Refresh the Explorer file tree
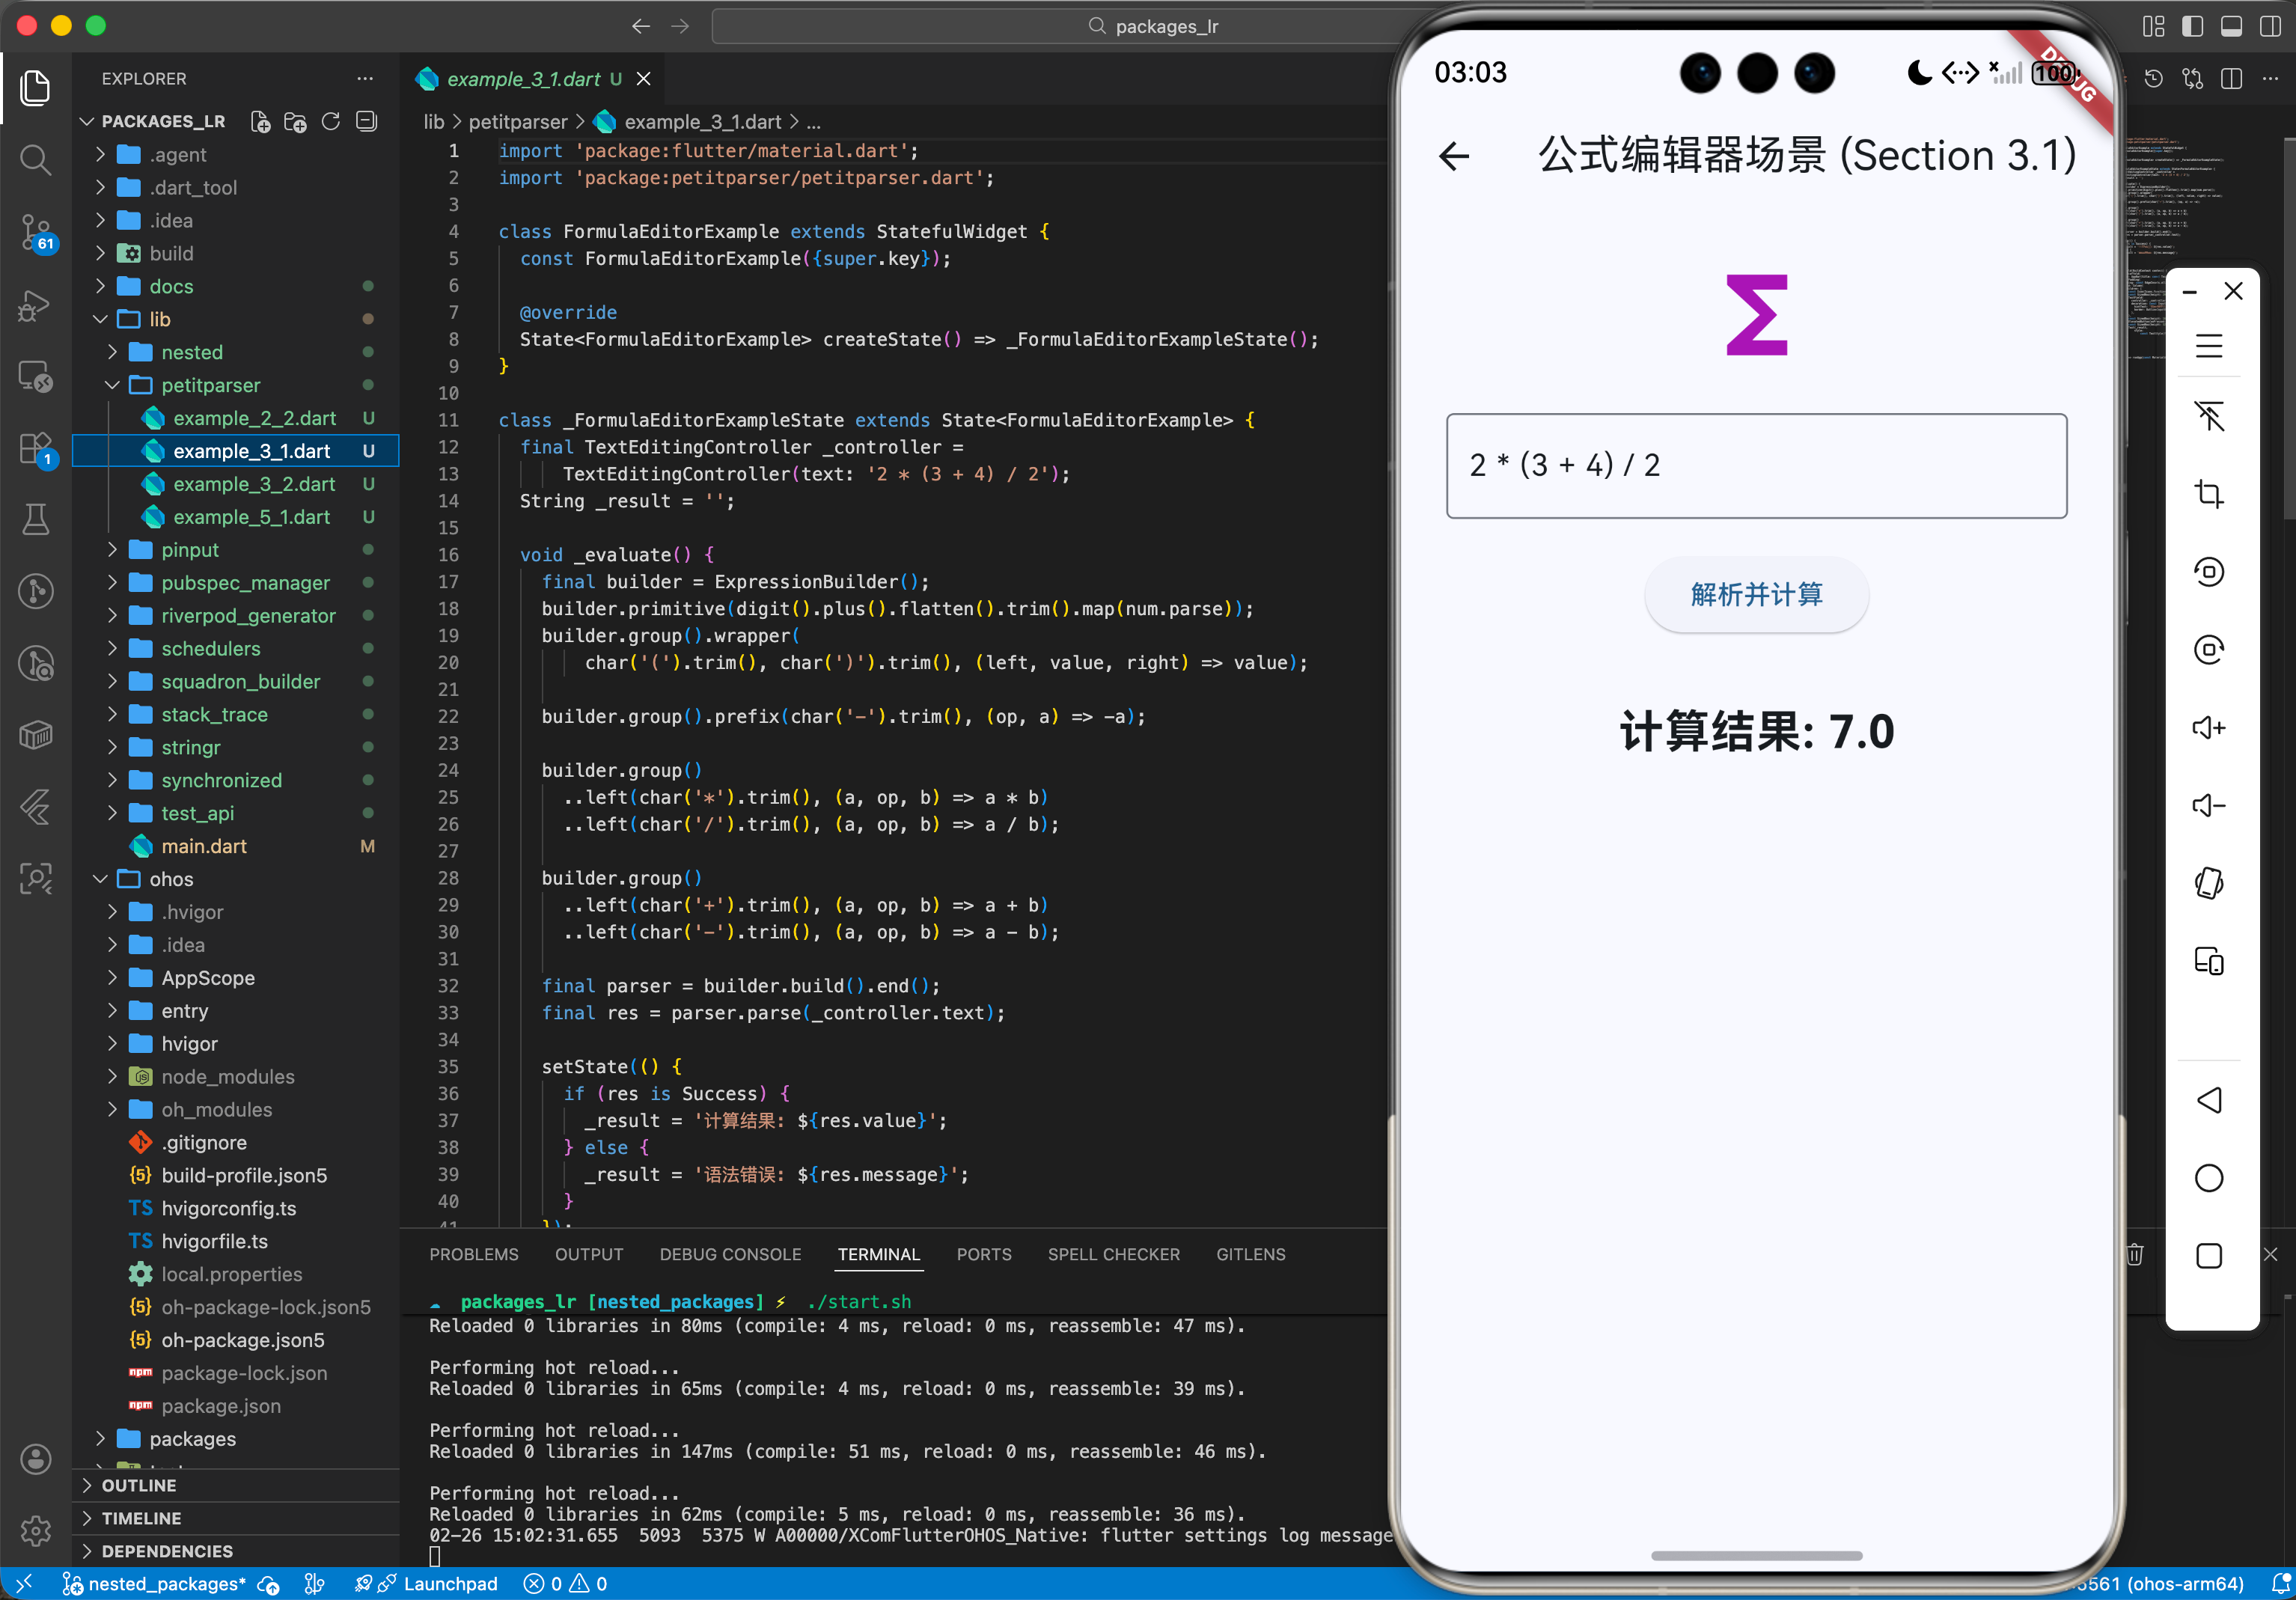Screen dimensions: 2296x1600 [331, 122]
